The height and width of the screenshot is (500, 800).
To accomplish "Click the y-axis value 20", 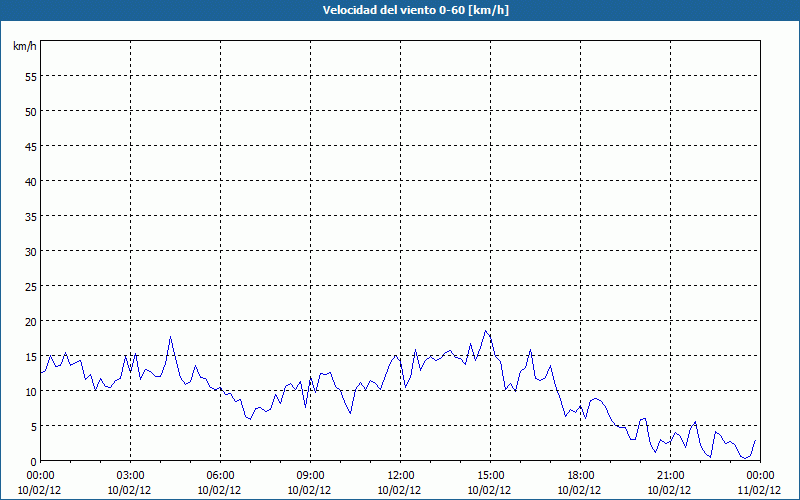I will click(x=31, y=321).
